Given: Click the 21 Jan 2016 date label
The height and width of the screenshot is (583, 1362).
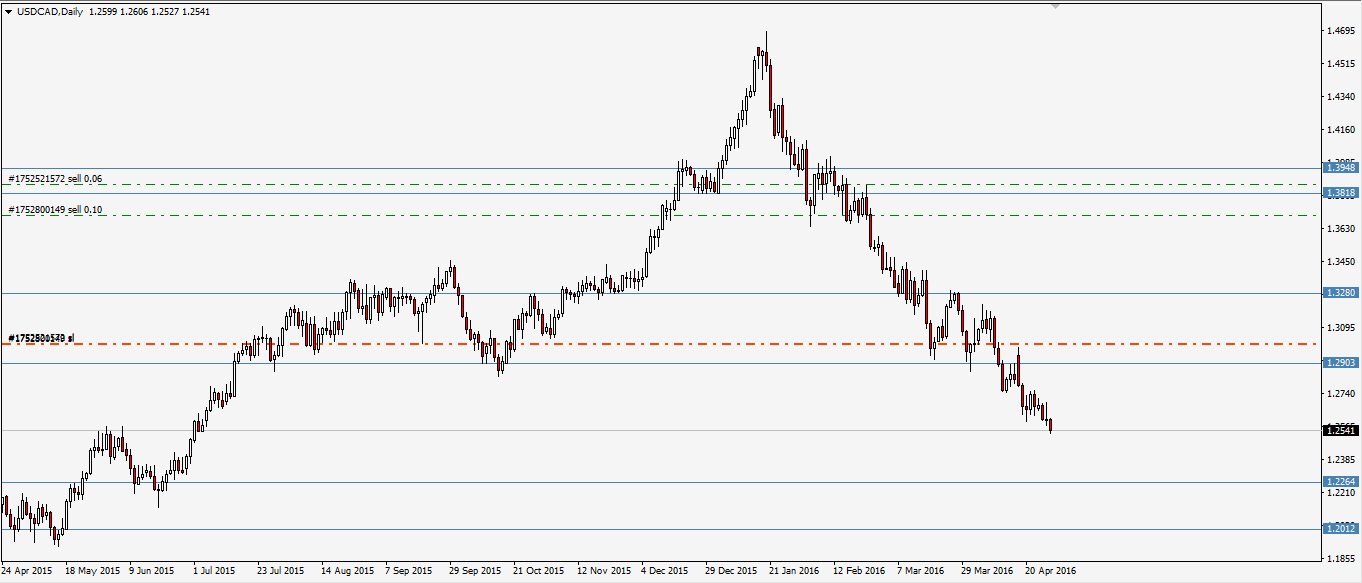Looking at the screenshot, I should (x=794, y=571).
